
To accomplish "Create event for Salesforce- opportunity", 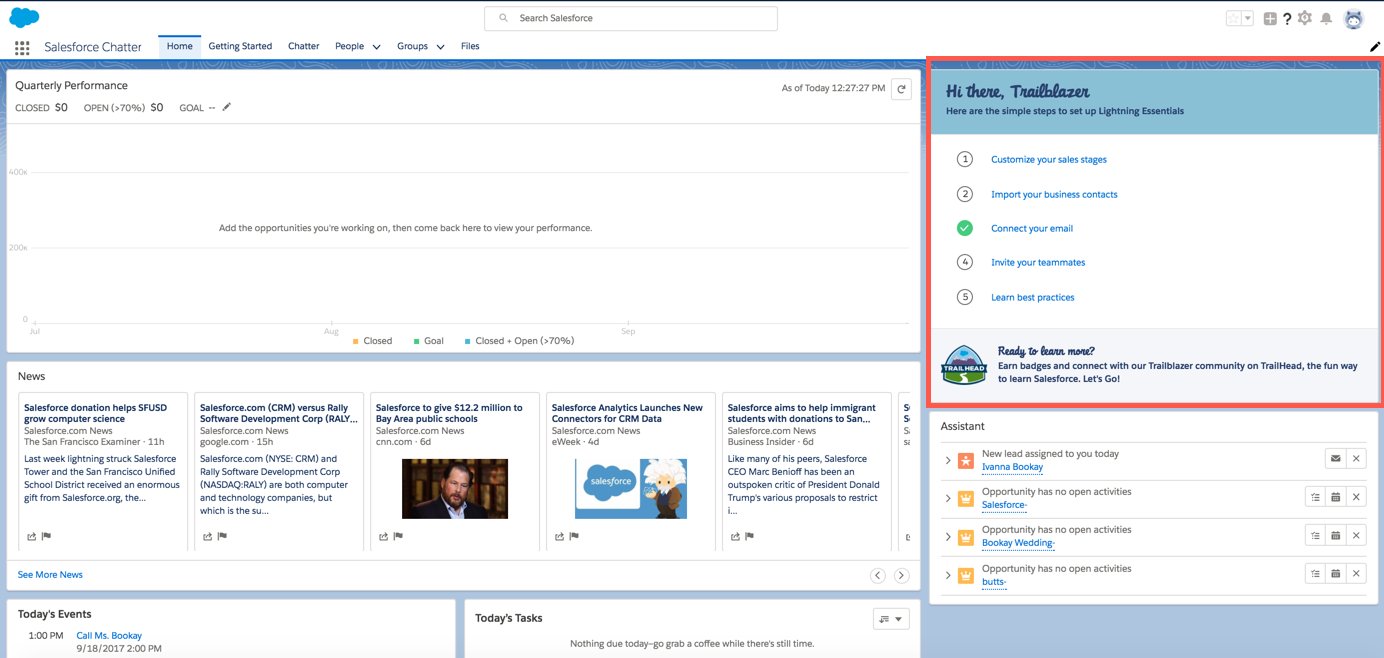I will [1335, 497].
